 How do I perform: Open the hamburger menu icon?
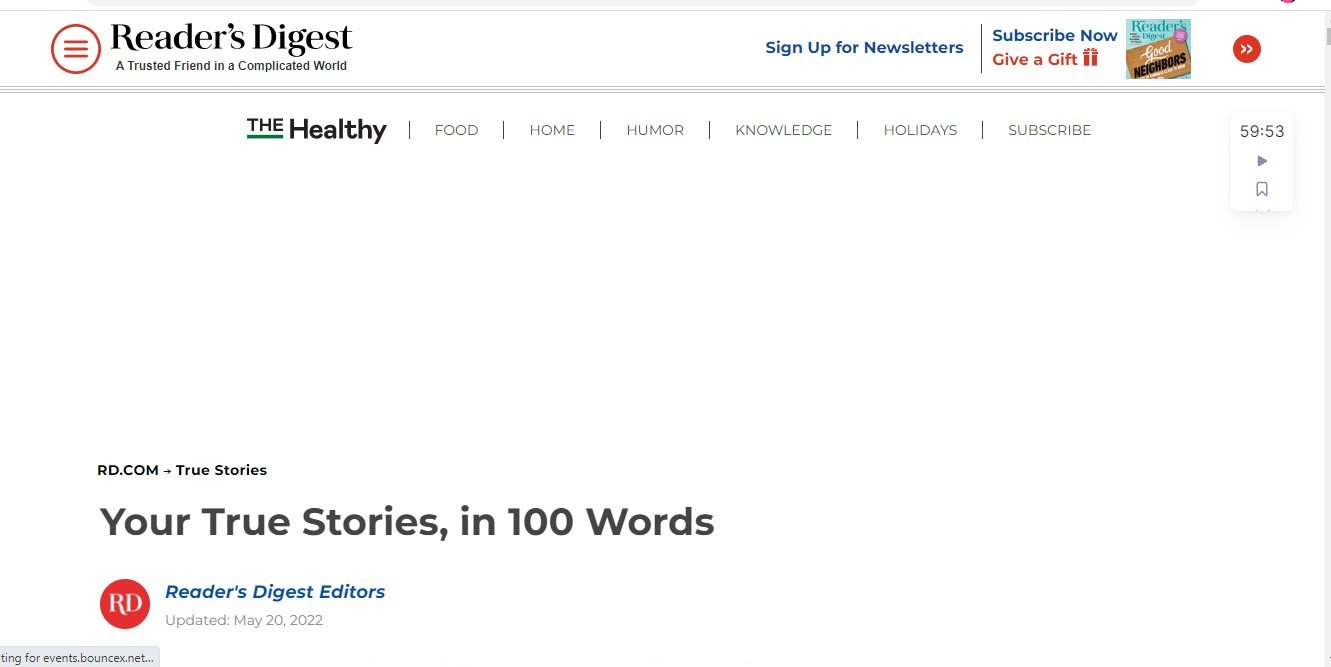[76, 48]
